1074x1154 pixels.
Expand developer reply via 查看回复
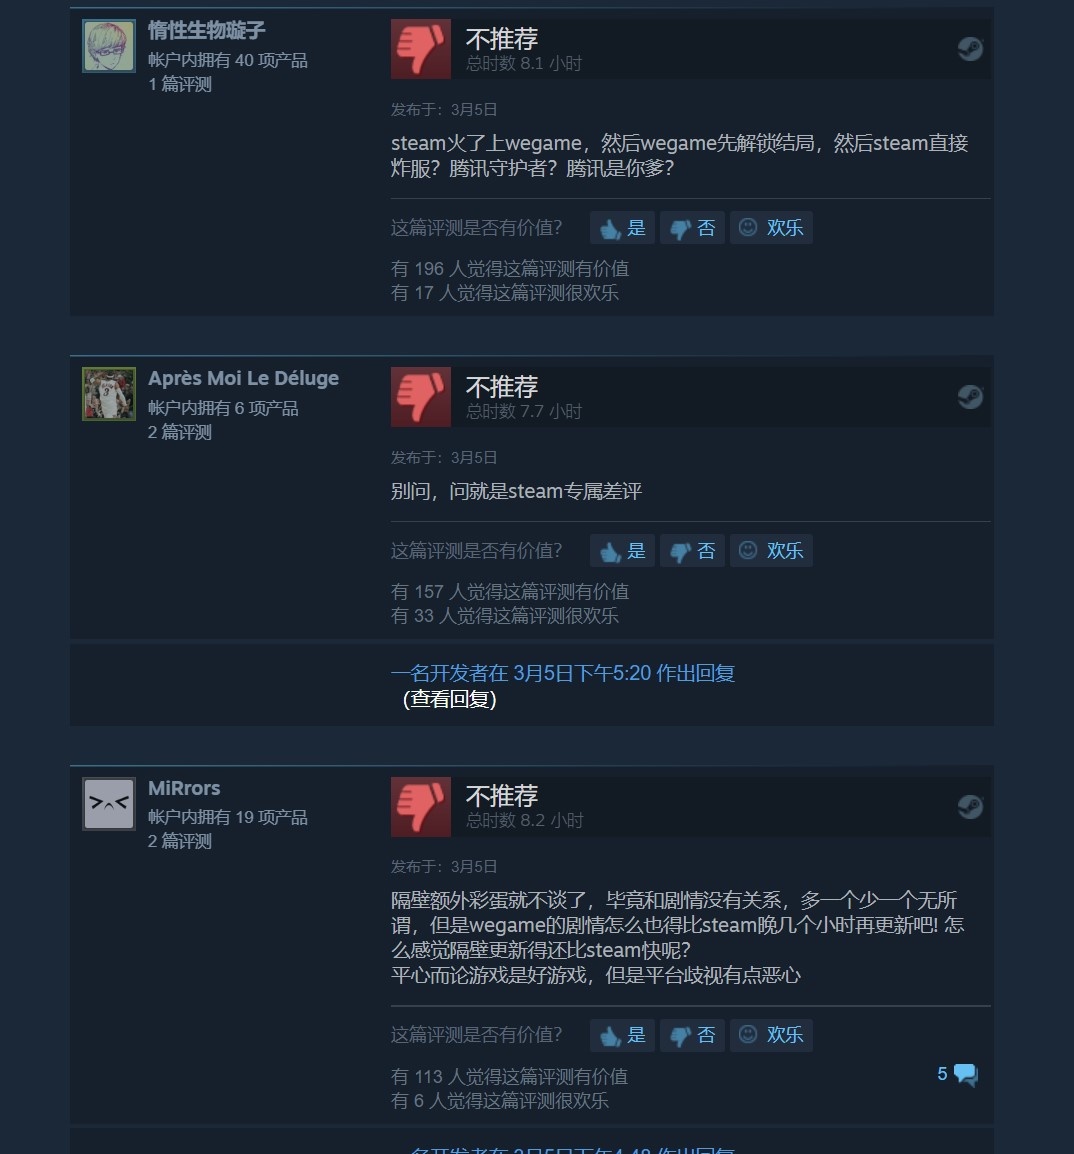[450, 698]
